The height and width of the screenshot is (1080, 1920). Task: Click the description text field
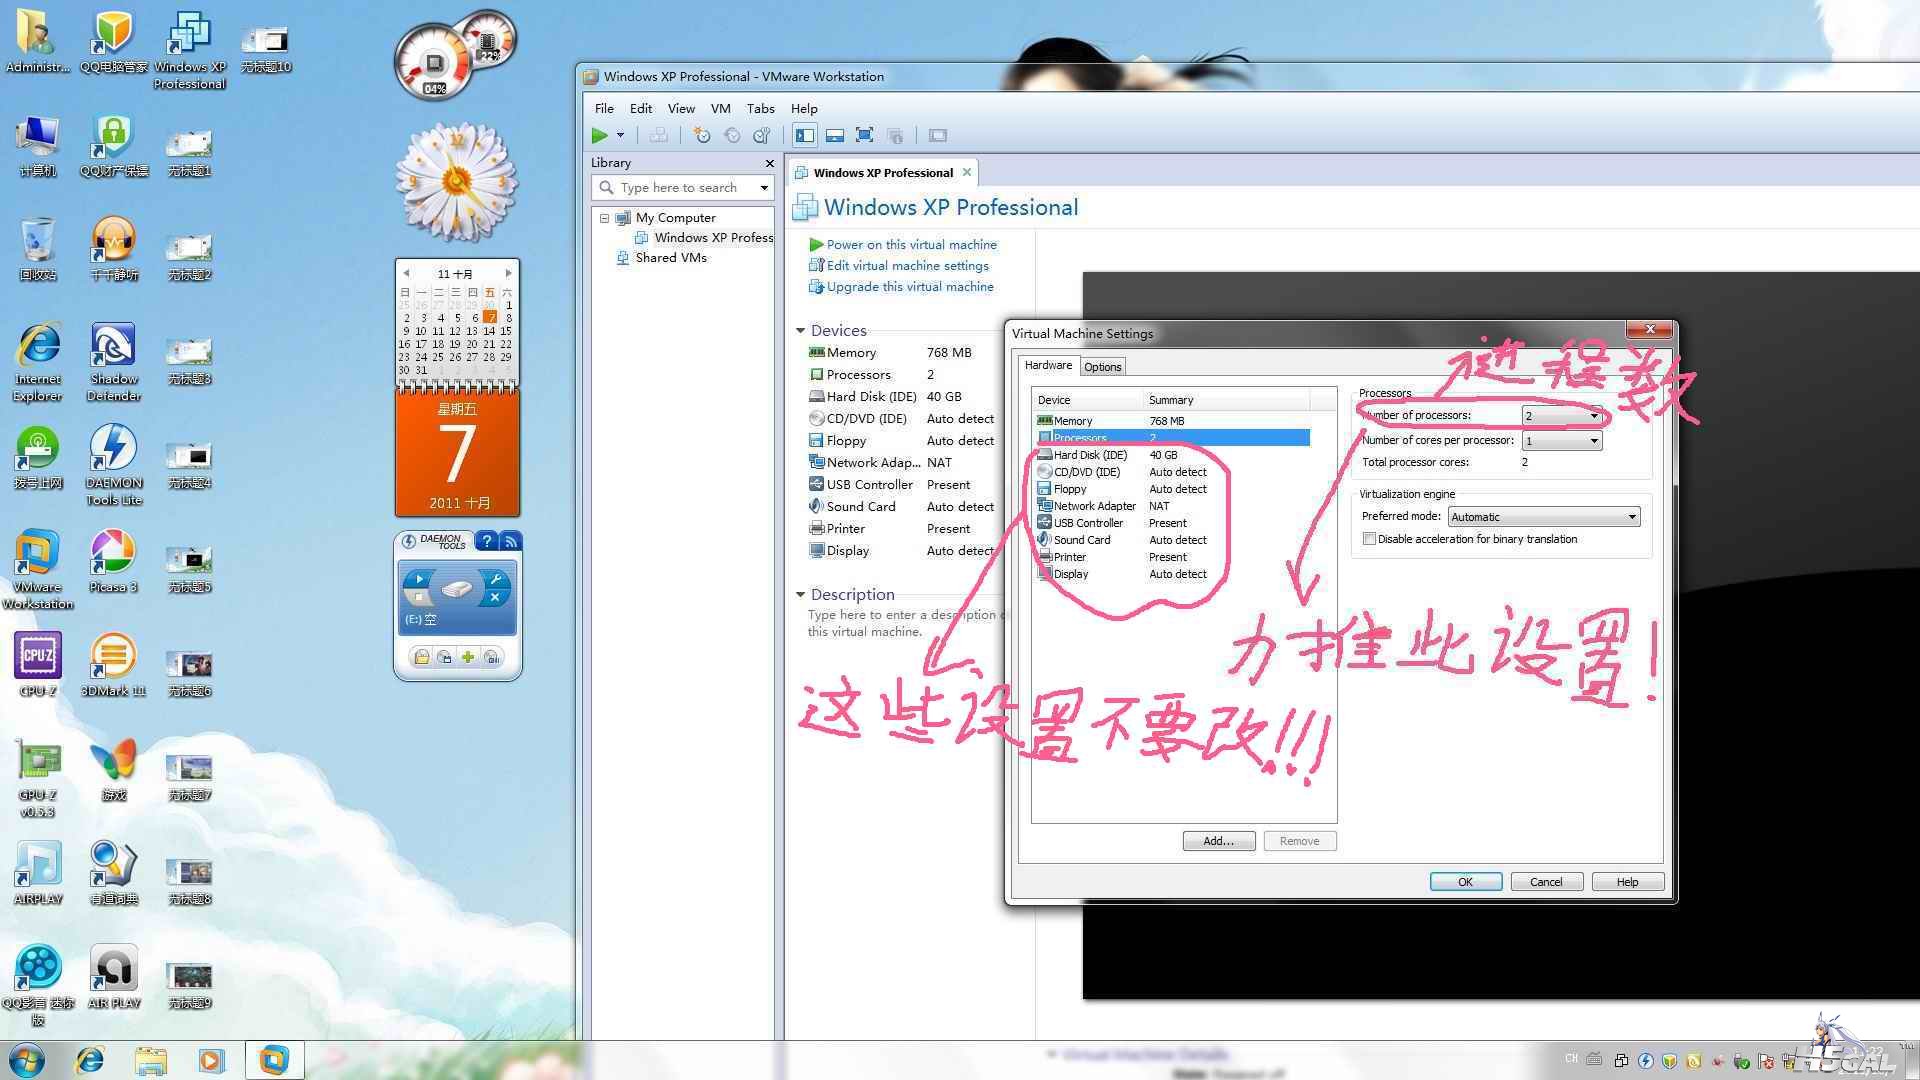(x=905, y=623)
